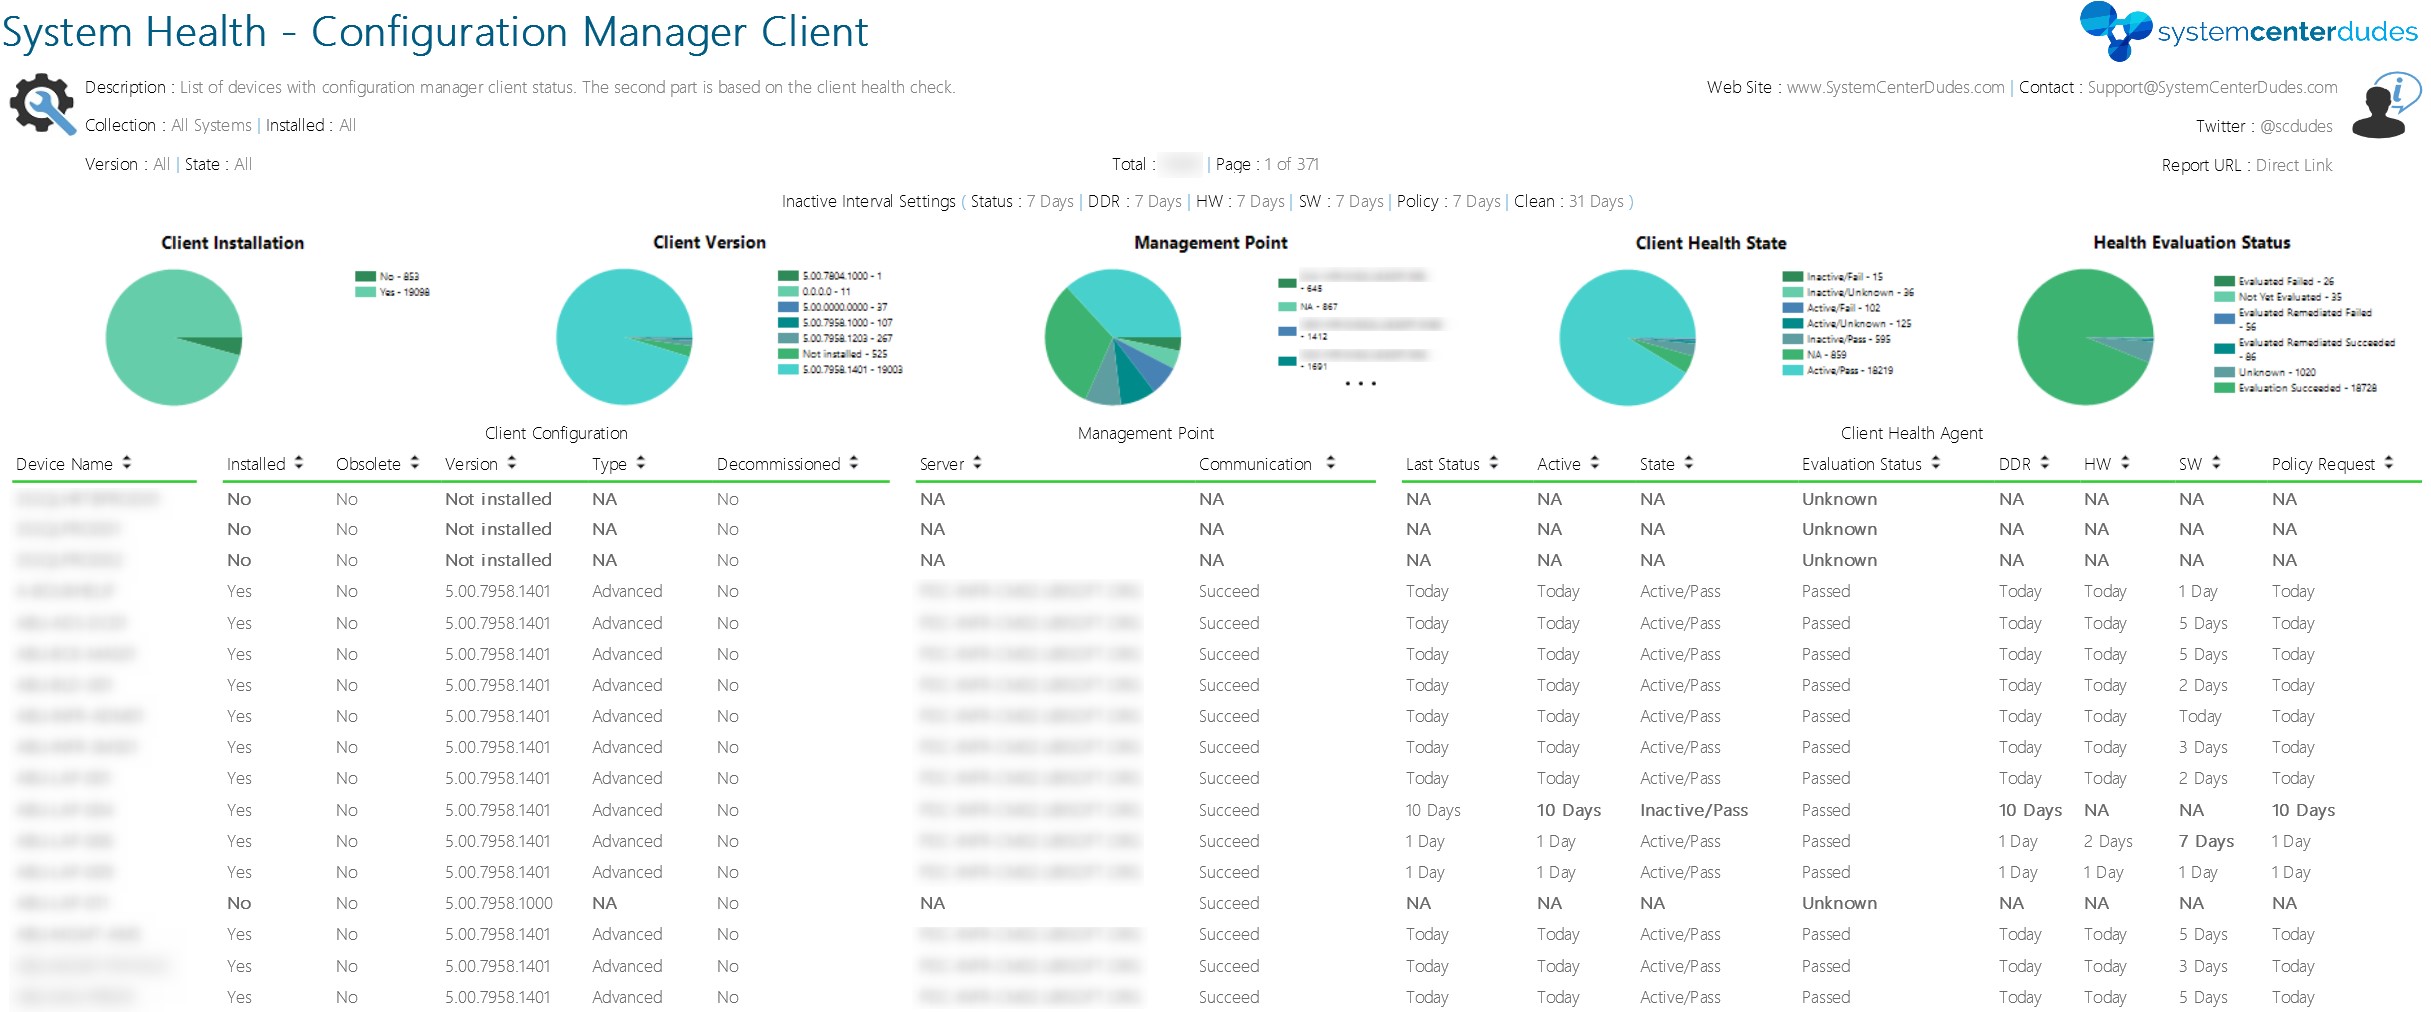Sort by the Server column arrows
This screenshot has height=1012, width=2431.
[x=977, y=463]
